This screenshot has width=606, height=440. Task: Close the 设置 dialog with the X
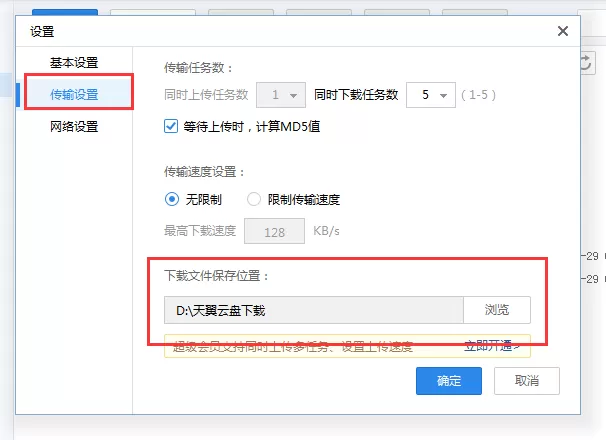(563, 31)
